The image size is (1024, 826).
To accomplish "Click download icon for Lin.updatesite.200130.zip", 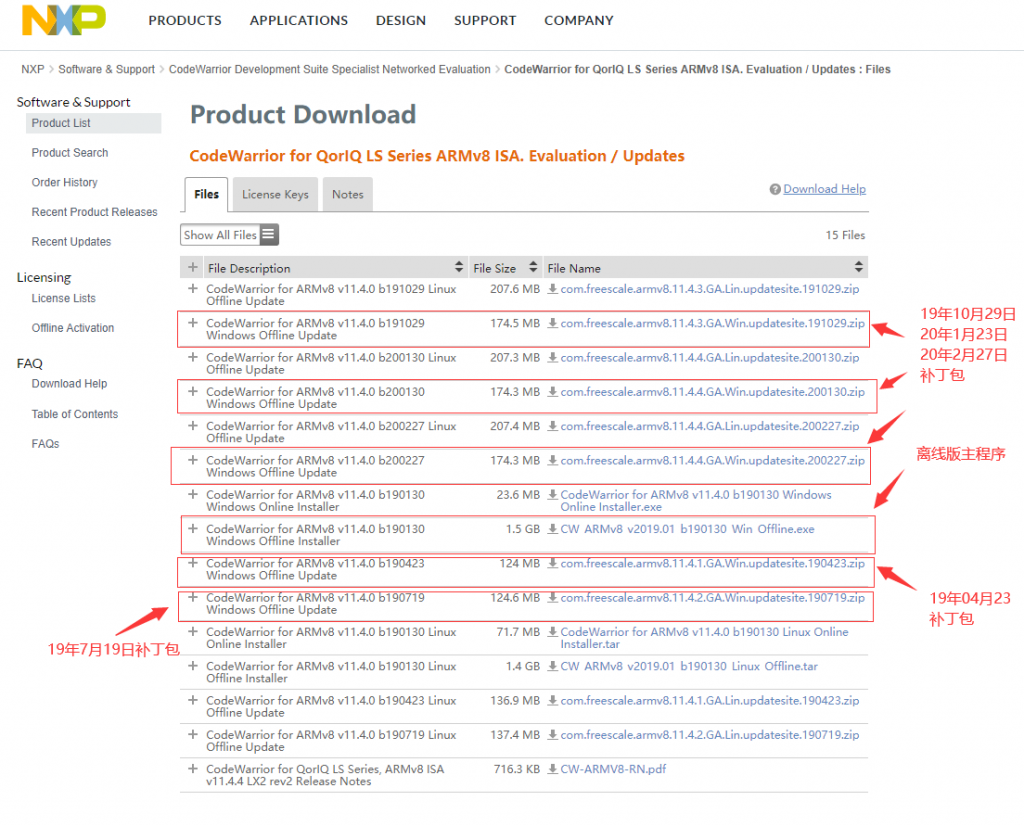I will click(x=552, y=357).
